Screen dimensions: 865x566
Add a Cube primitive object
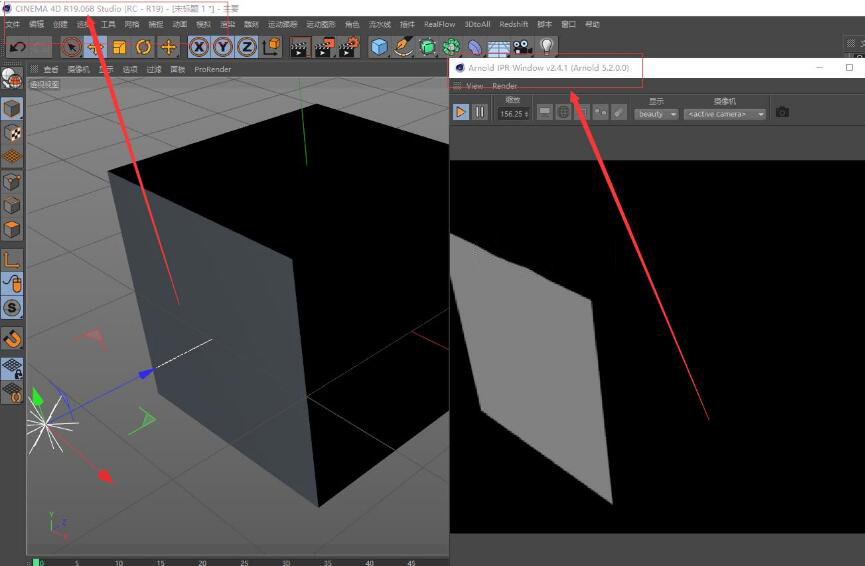(379, 47)
